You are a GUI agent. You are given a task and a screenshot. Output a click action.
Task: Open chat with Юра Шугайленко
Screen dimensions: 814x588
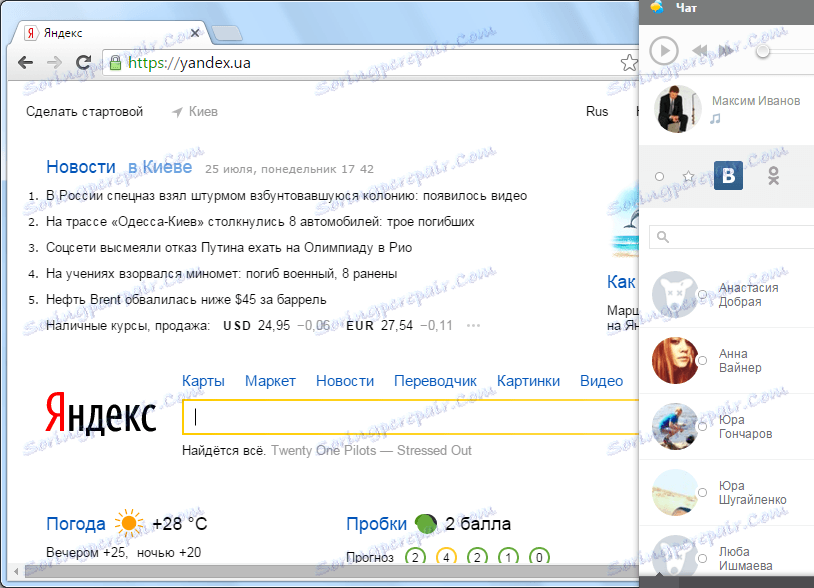coord(726,493)
